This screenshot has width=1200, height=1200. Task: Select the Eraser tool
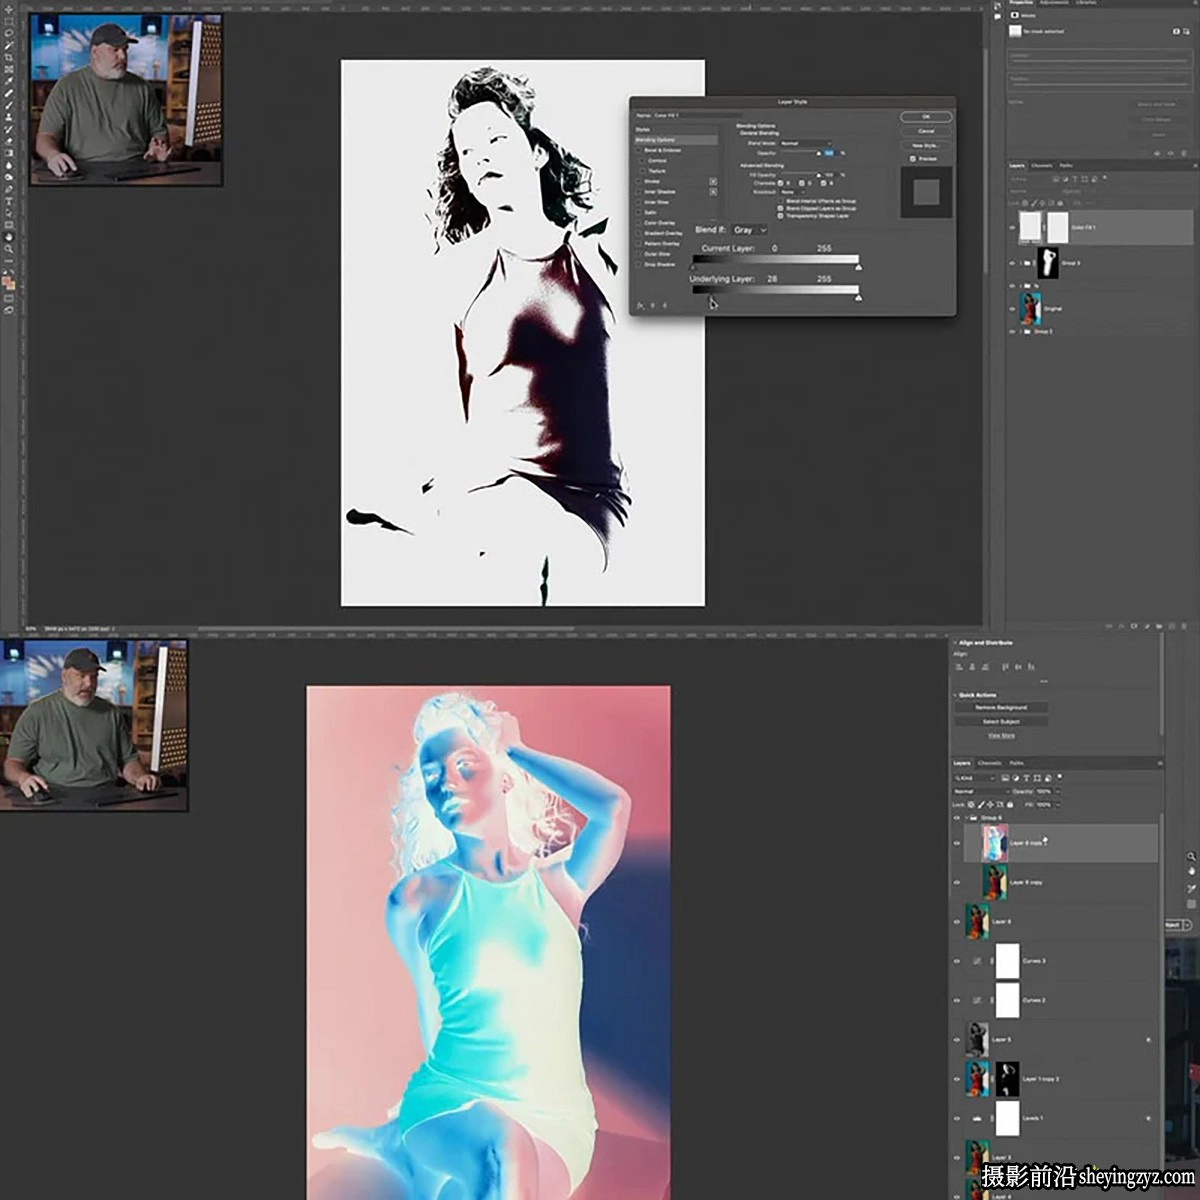pos(9,141)
